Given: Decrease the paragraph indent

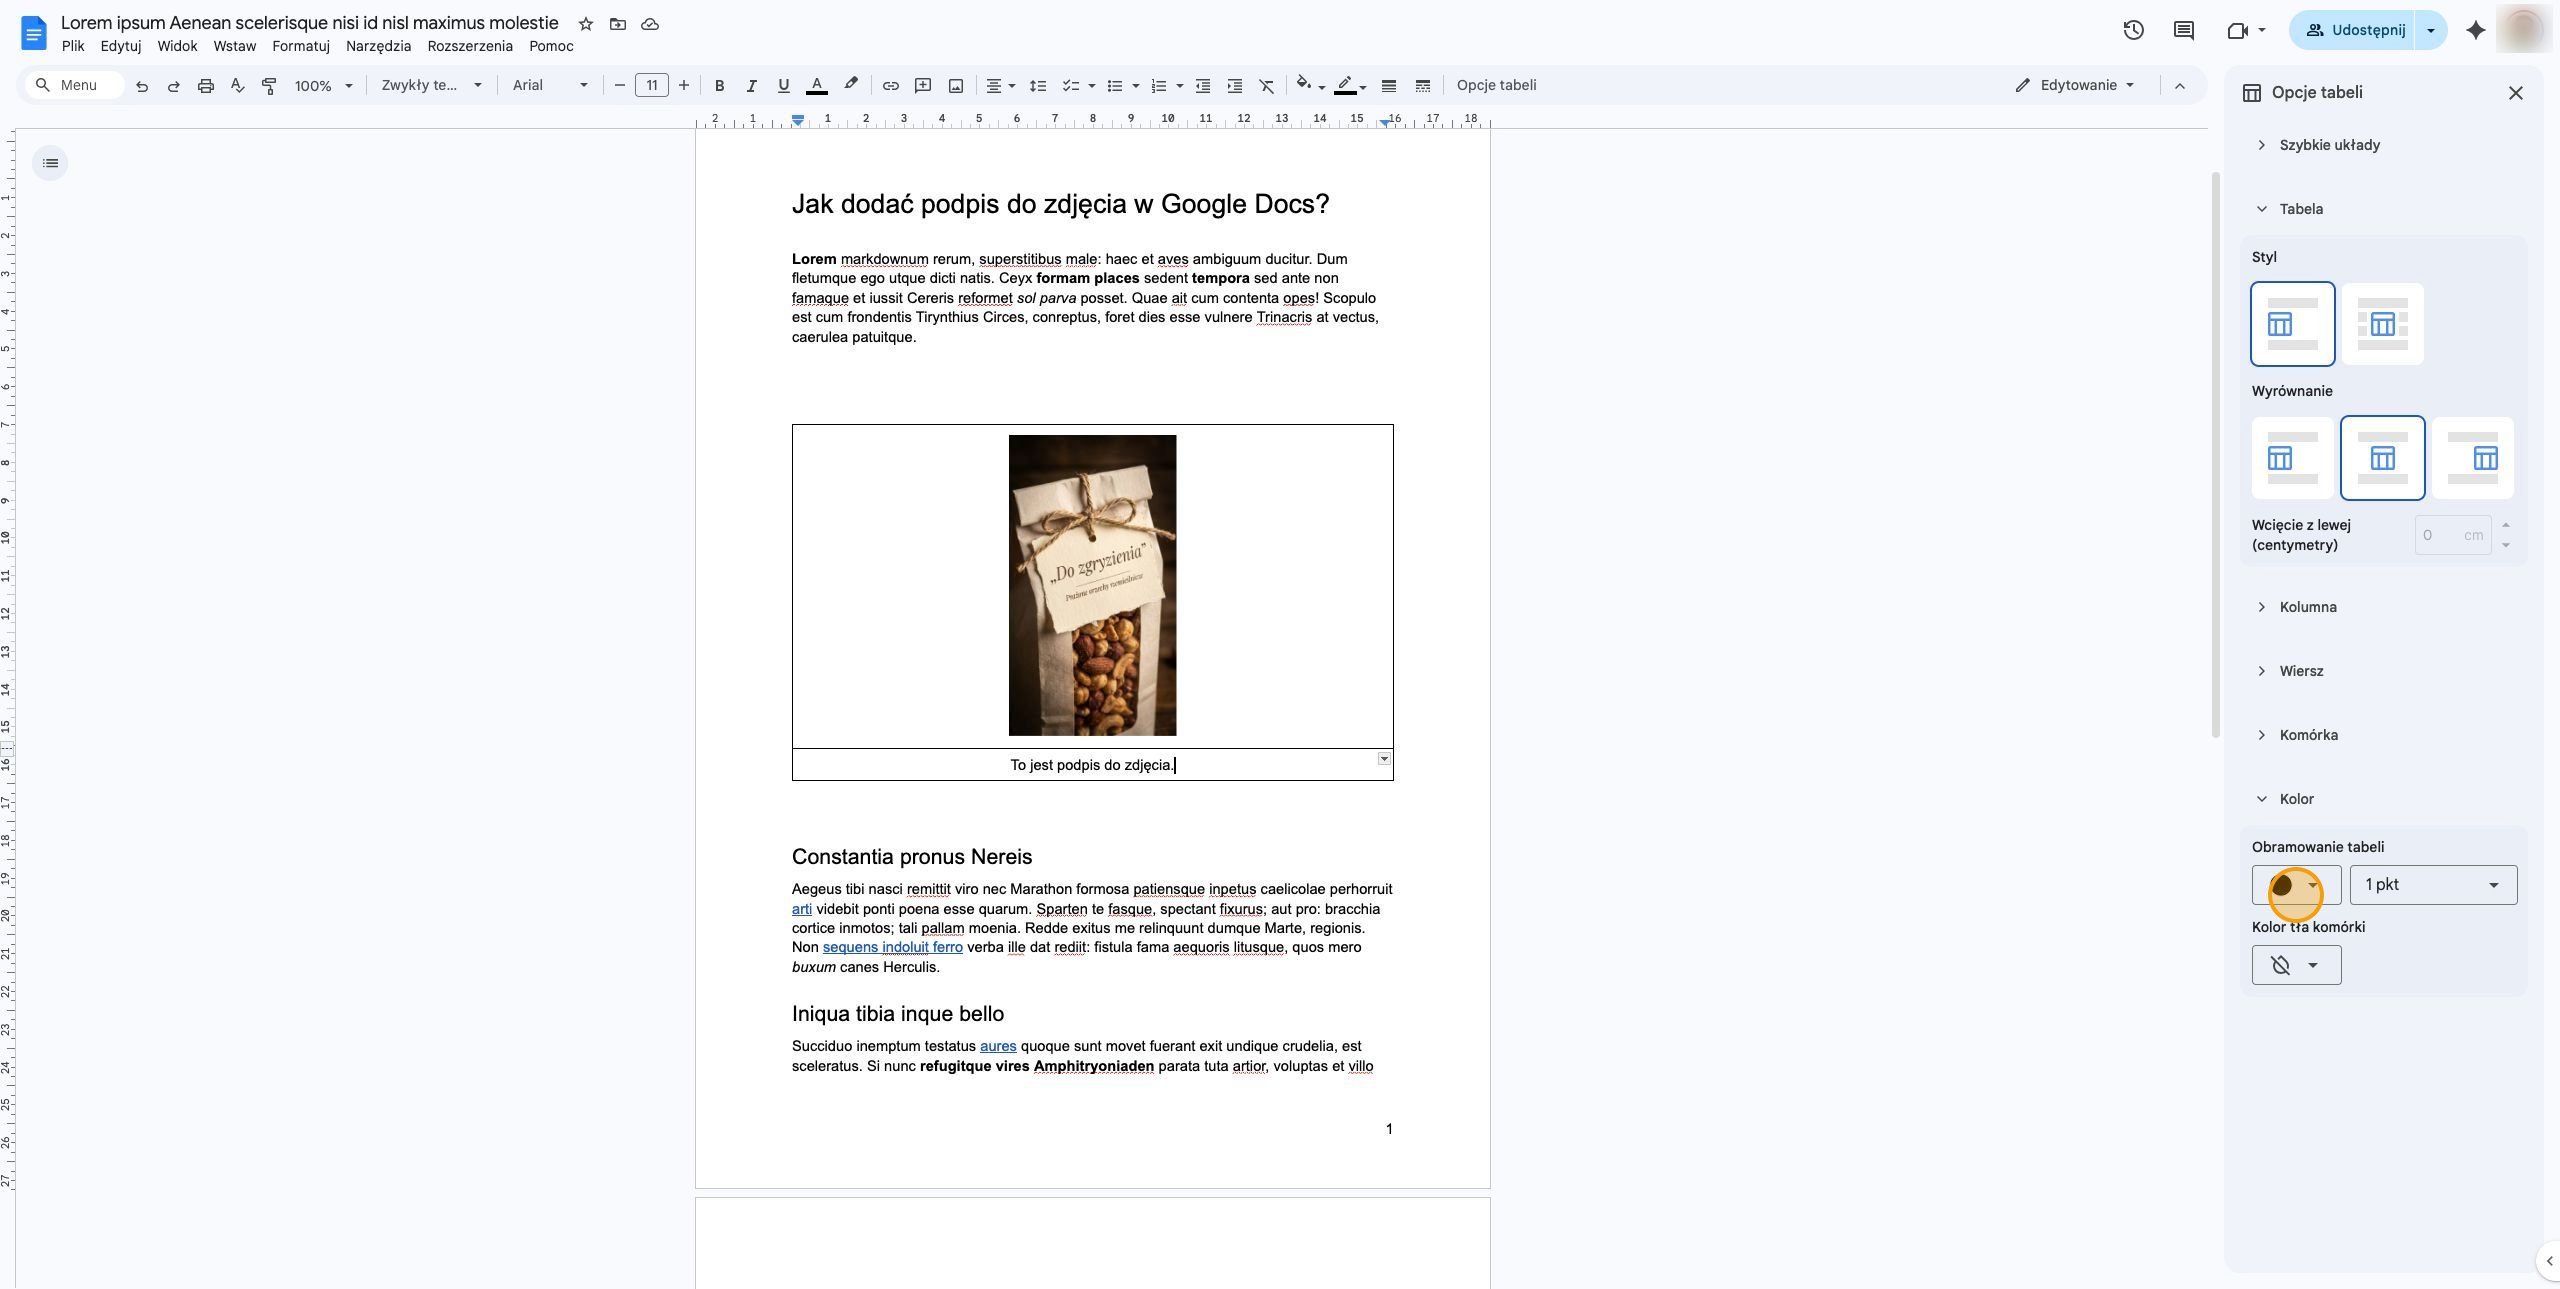Looking at the screenshot, I should pos(1203,86).
